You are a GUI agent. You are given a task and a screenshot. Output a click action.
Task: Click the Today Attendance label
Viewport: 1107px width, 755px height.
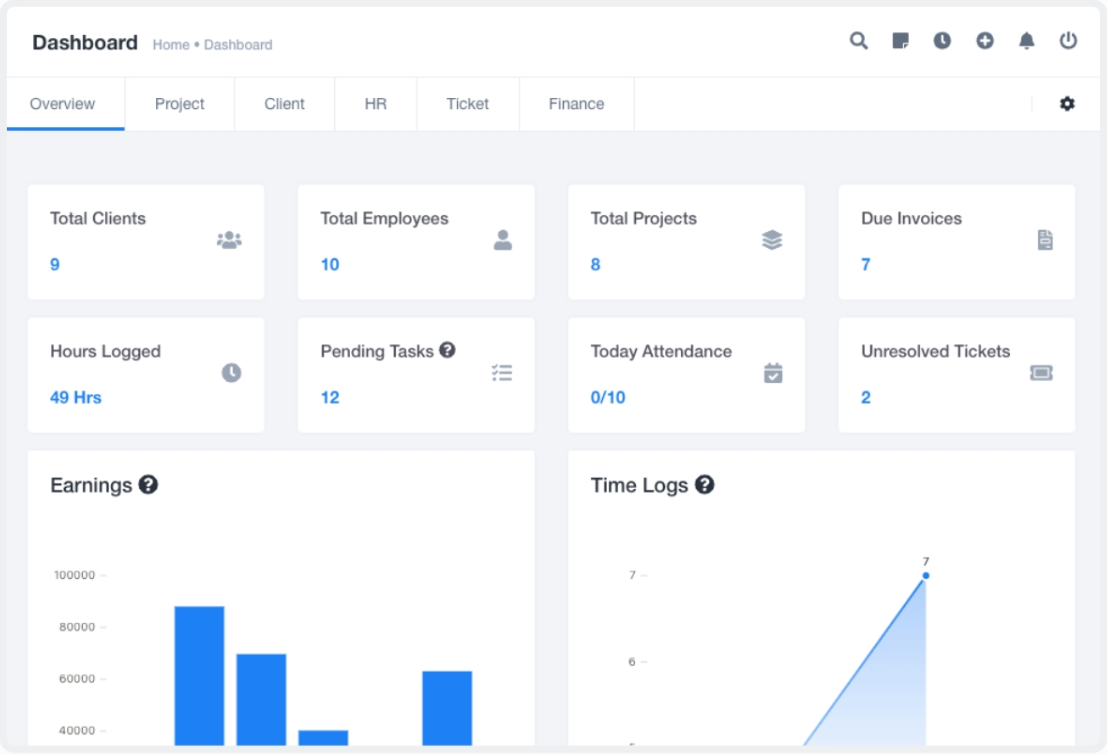(x=661, y=351)
